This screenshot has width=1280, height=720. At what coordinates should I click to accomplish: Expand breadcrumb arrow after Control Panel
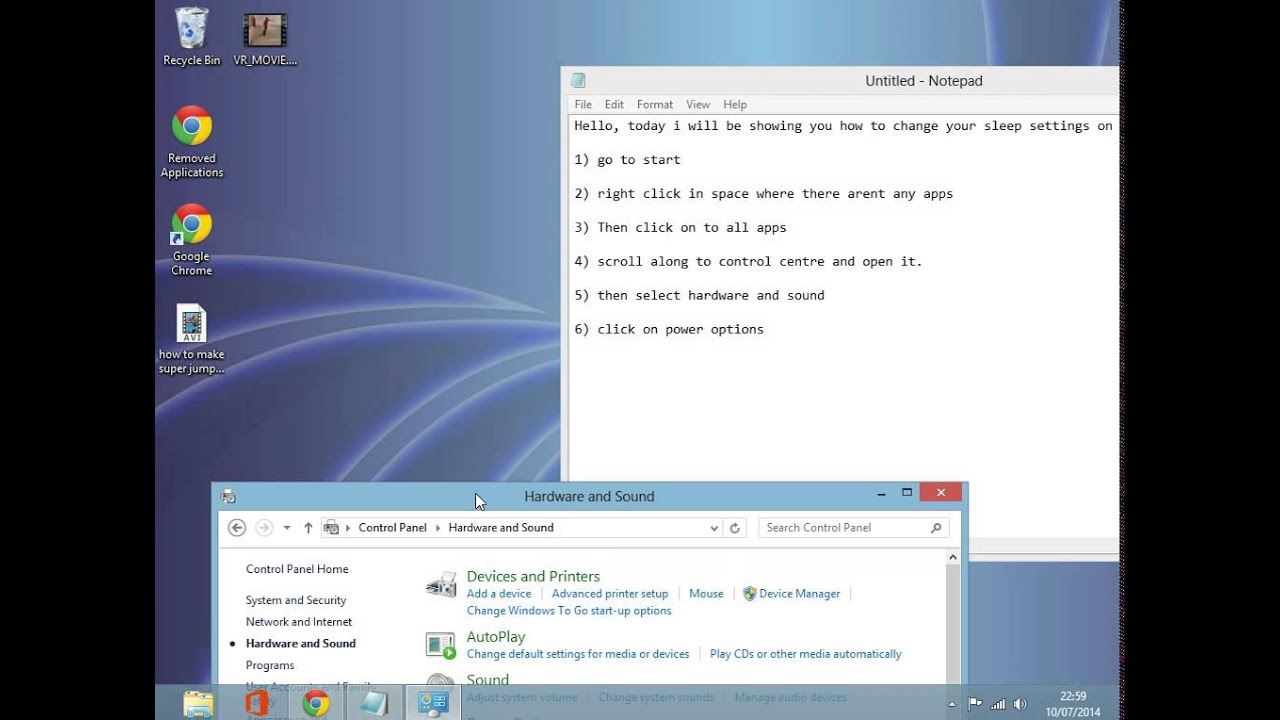pyautogui.click(x=438, y=528)
